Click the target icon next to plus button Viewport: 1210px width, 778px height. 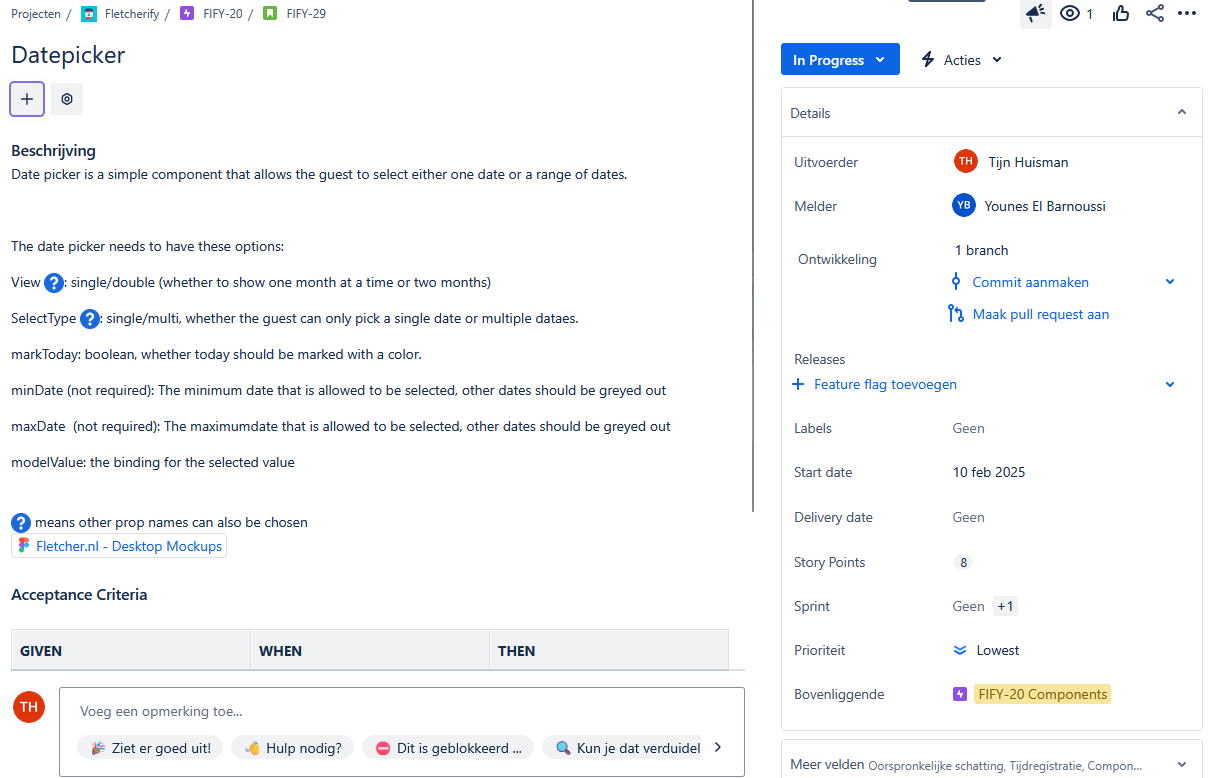(x=67, y=99)
